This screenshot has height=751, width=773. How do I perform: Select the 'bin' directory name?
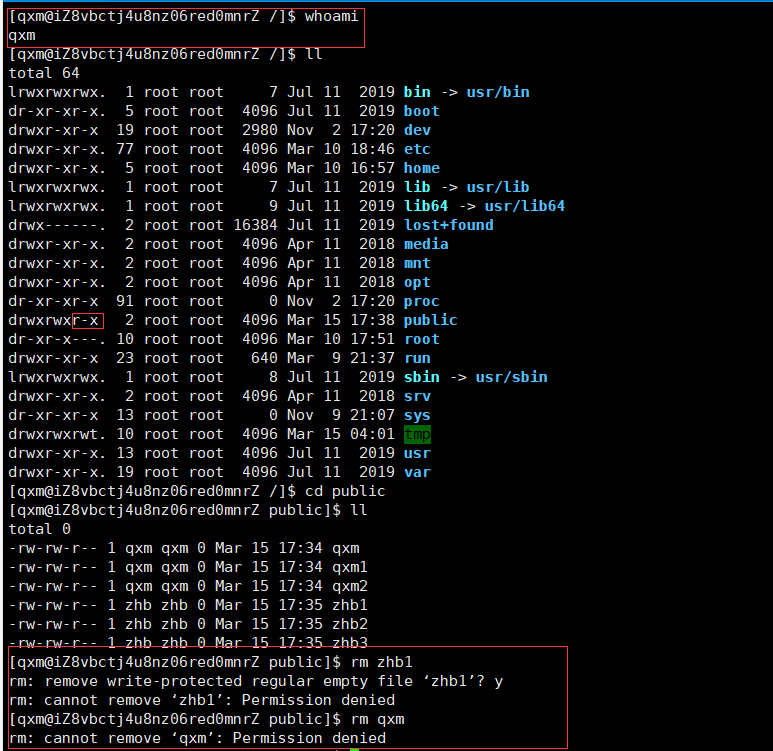(417, 92)
